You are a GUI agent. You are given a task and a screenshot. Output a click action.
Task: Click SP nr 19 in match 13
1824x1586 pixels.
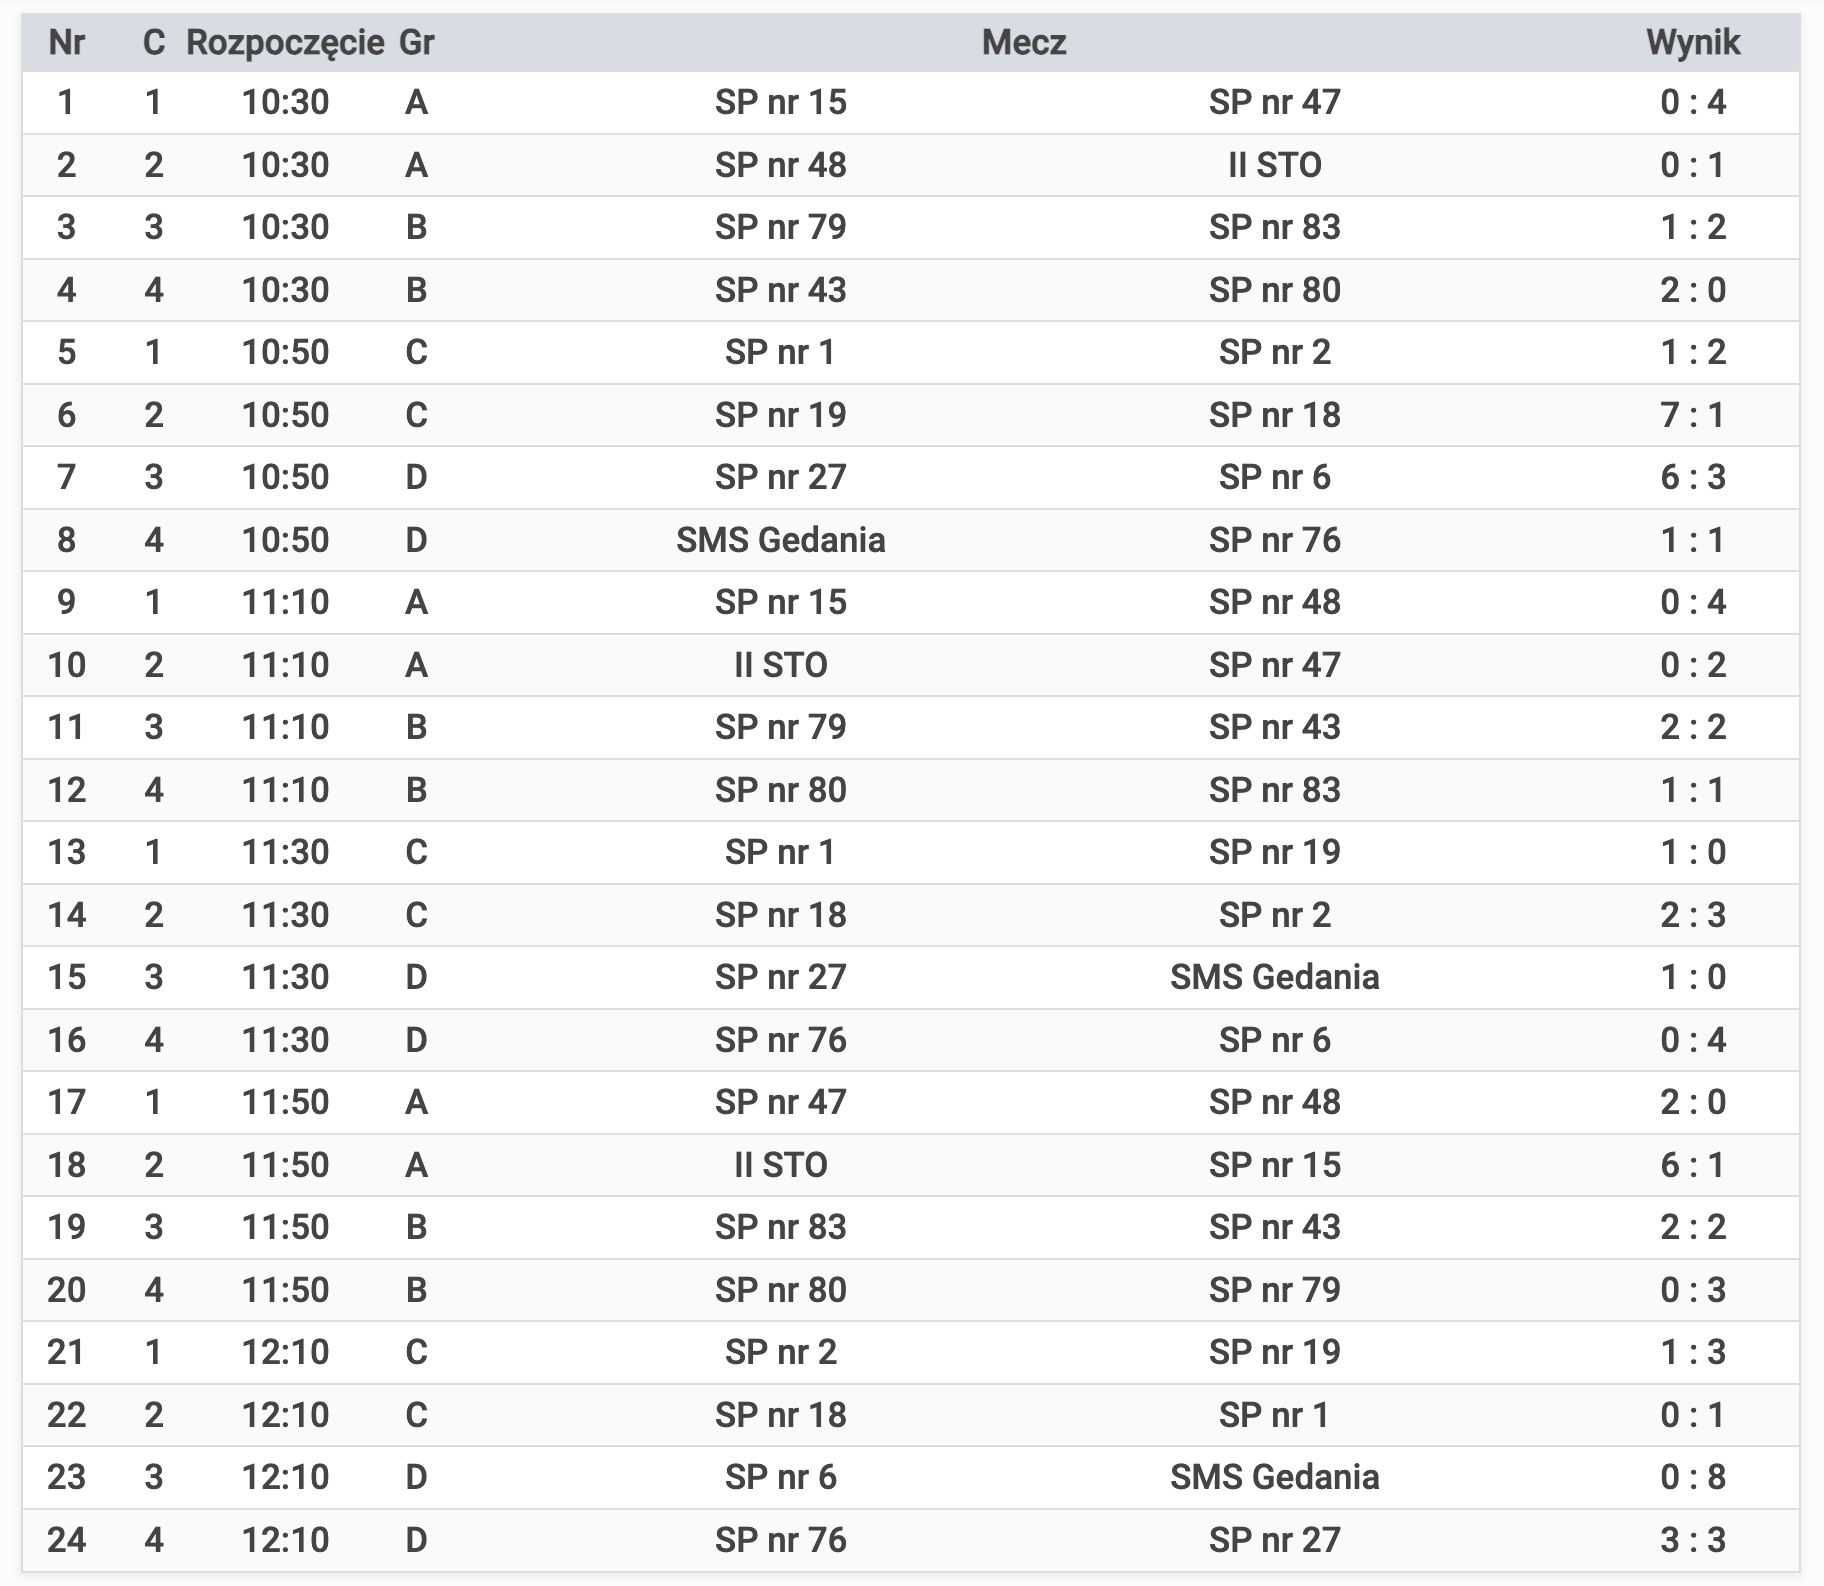pos(1274,852)
